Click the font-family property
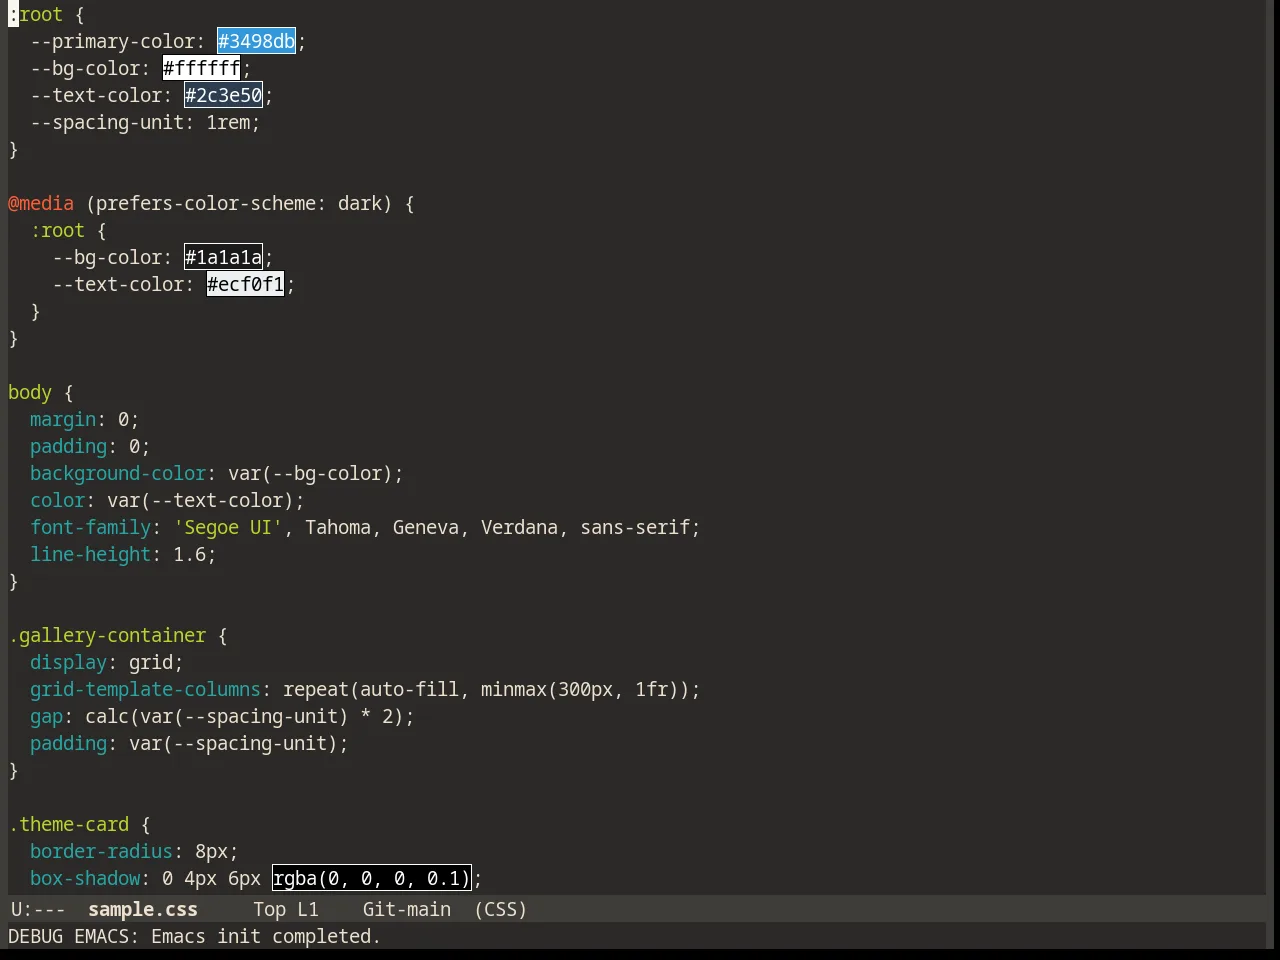The height and width of the screenshot is (960, 1280). pos(90,527)
